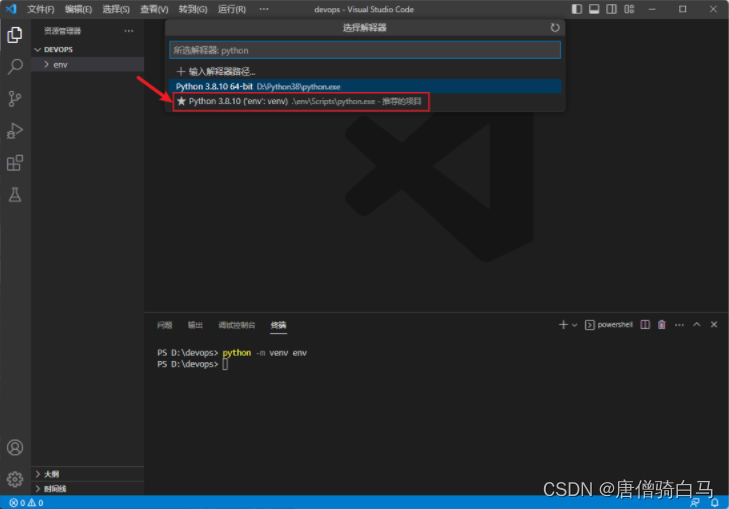Toggle secondary side bar layout icon
Screen dimensions: 729x509
tap(611, 9)
